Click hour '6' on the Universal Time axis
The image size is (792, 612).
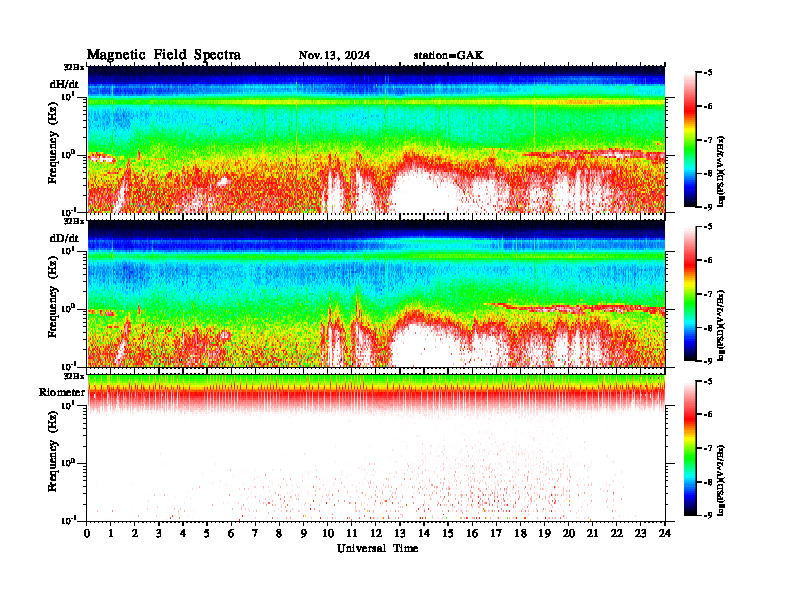tap(231, 534)
